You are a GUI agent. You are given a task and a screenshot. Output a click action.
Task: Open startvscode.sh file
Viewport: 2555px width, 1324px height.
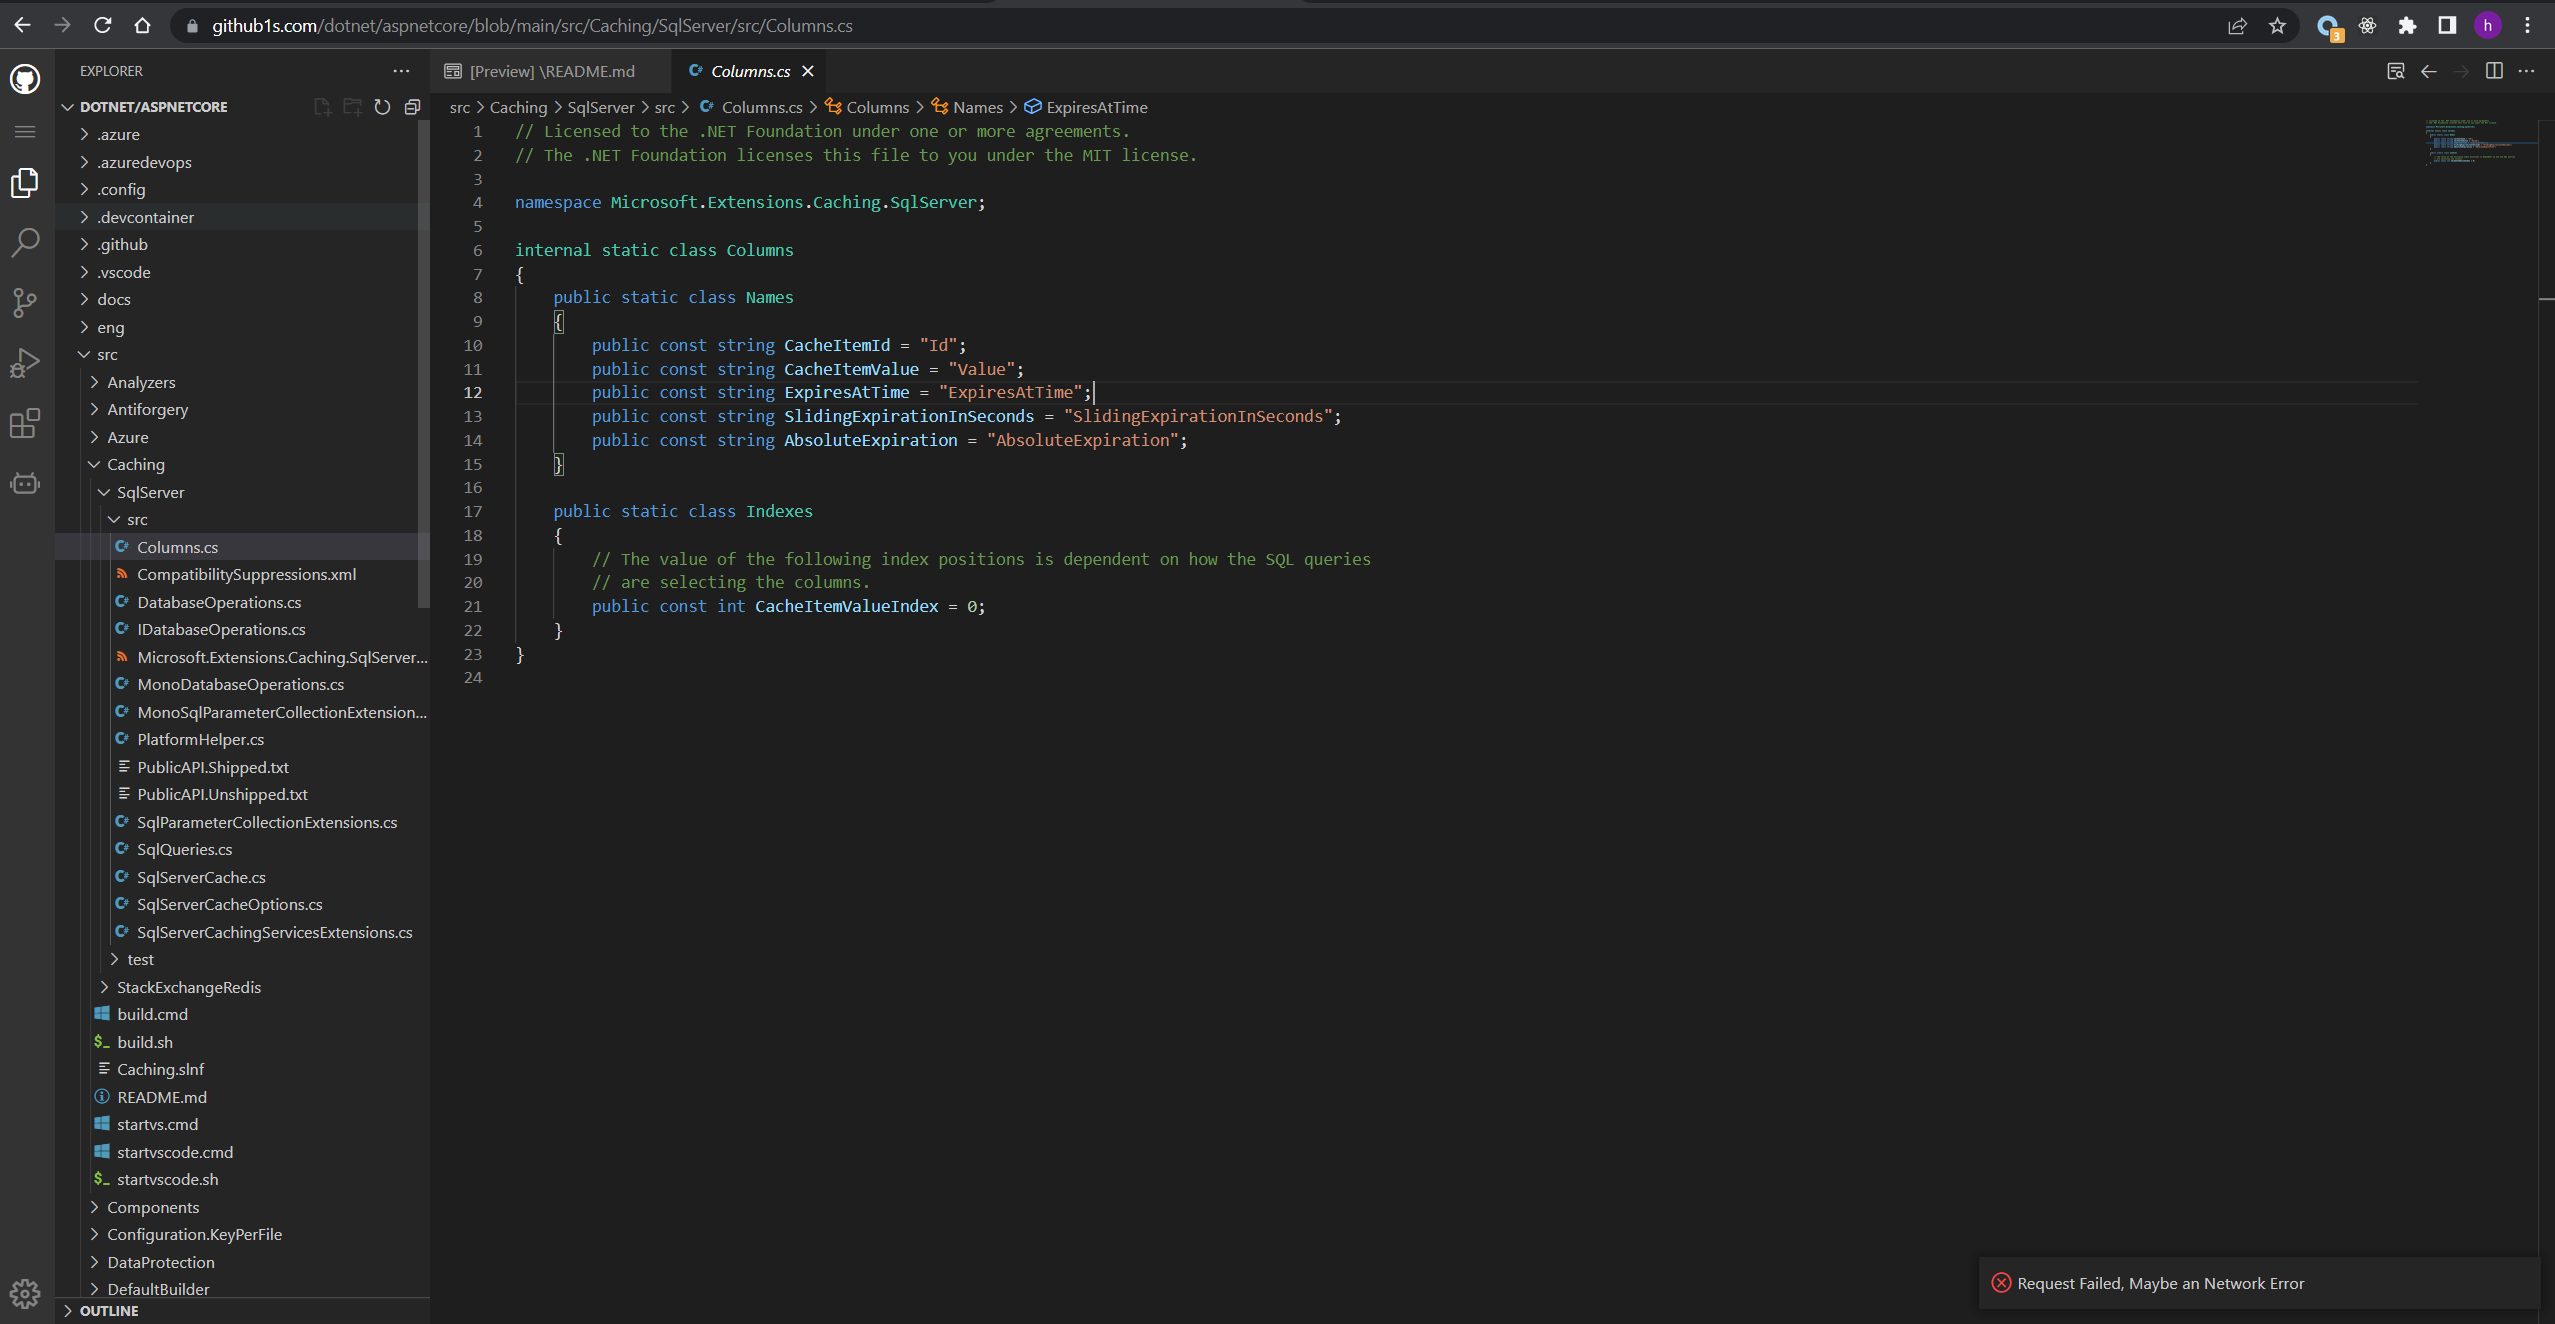(242, 1179)
